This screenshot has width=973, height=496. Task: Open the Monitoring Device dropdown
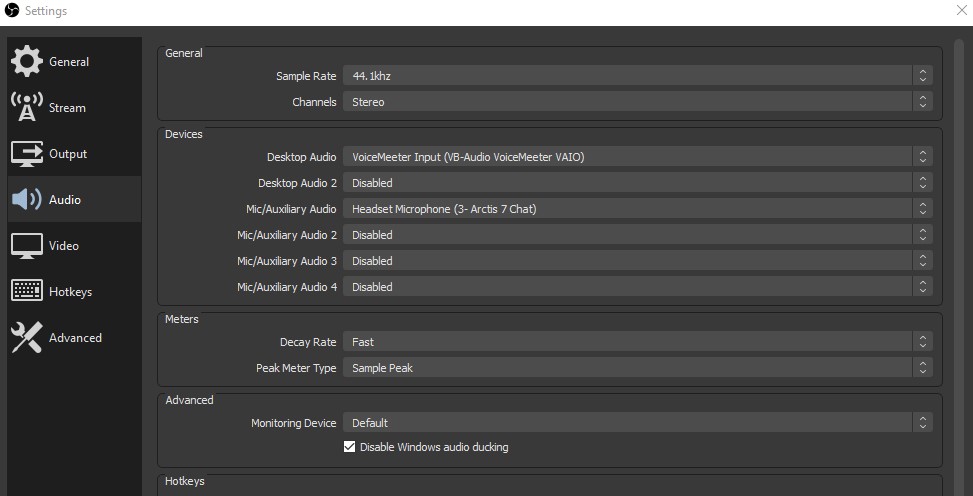click(637, 423)
